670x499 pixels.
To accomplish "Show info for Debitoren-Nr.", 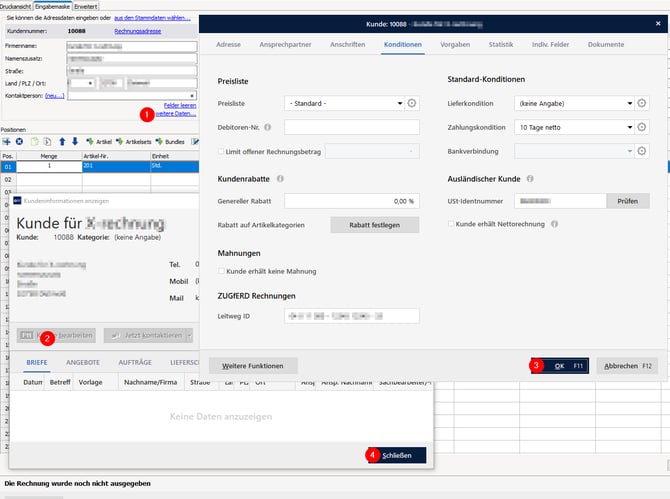I will tap(267, 127).
